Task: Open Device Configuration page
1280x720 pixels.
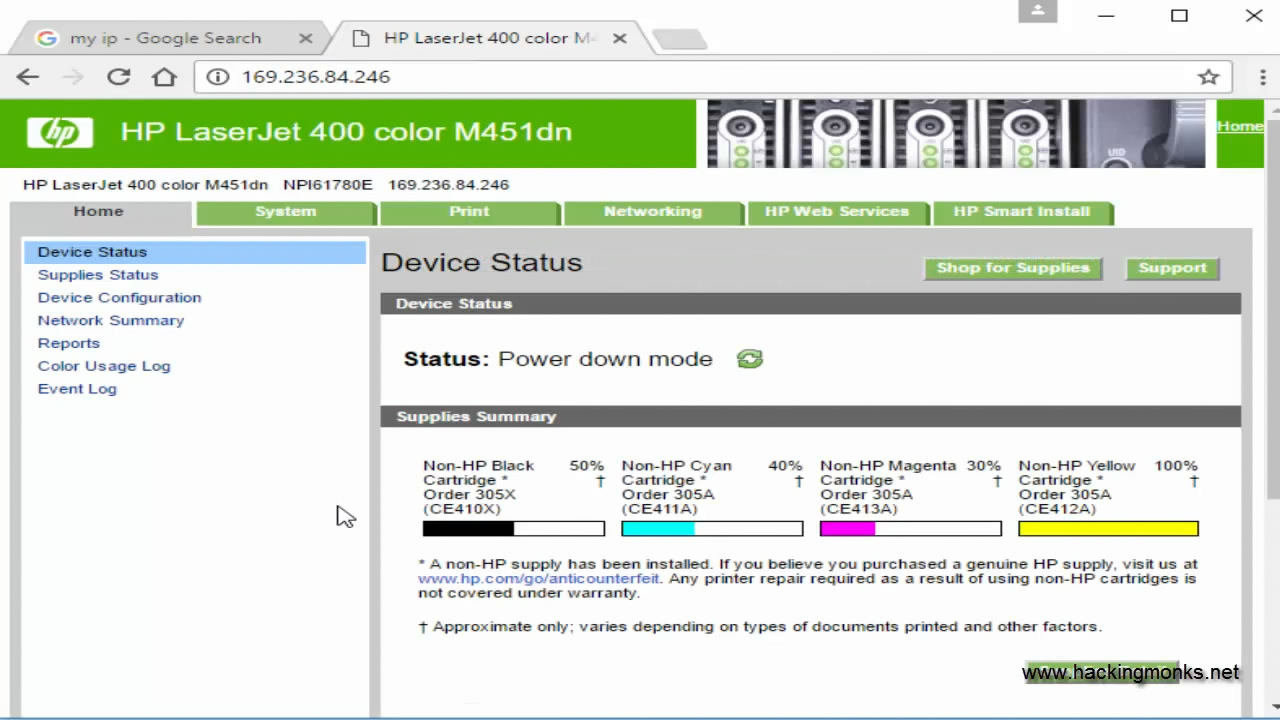Action: pos(119,298)
